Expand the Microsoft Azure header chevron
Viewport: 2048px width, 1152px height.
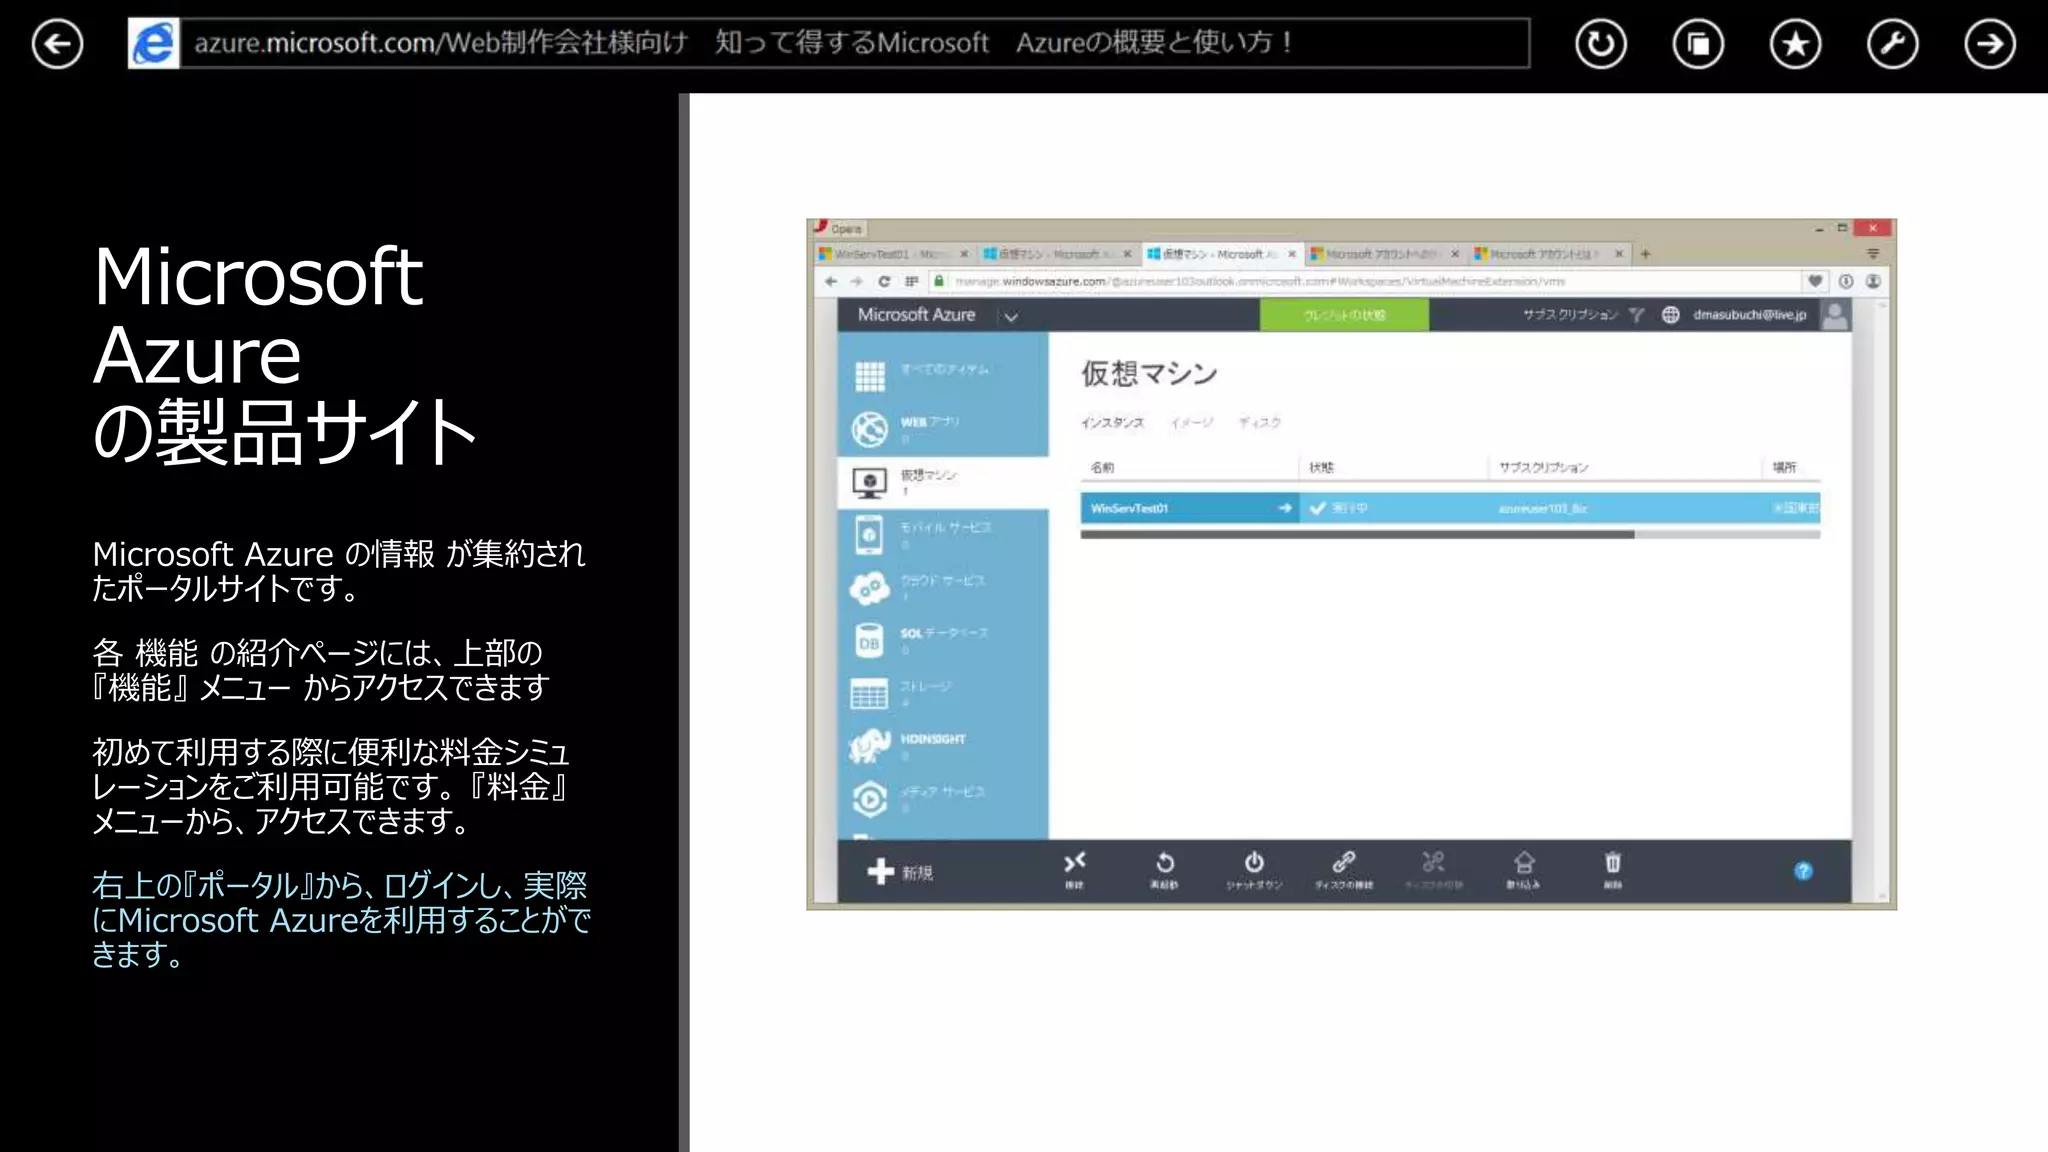point(1011,316)
